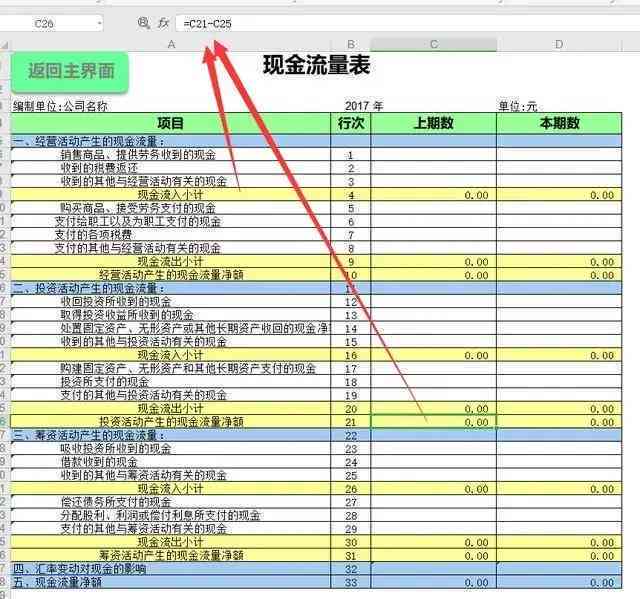
Task: Click 收到的其他与经营活动有关的现金 cell
Action: [171, 182]
